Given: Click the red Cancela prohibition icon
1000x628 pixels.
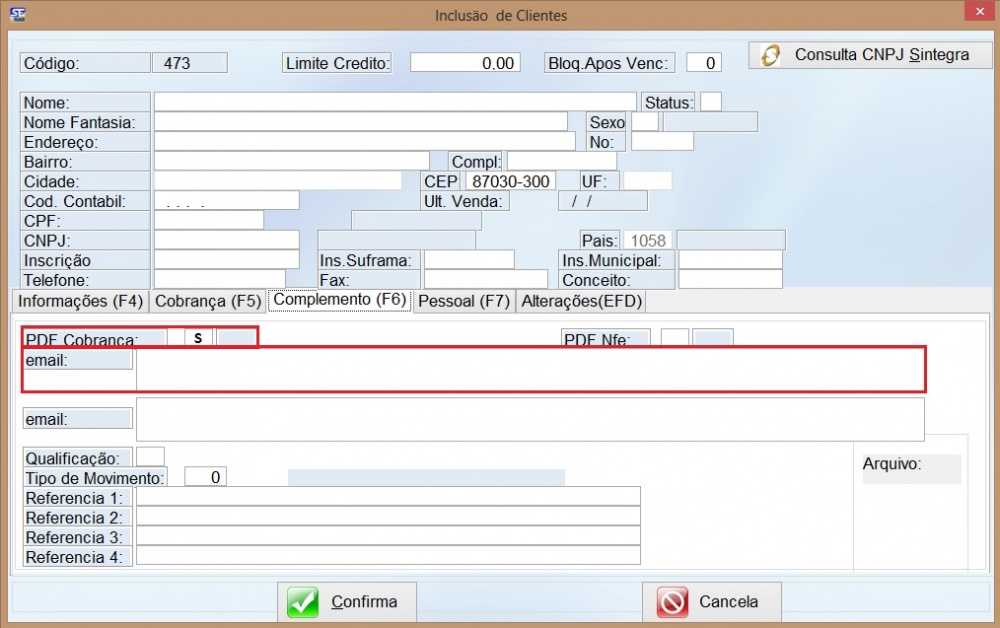Looking at the screenshot, I should [x=673, y=602].
